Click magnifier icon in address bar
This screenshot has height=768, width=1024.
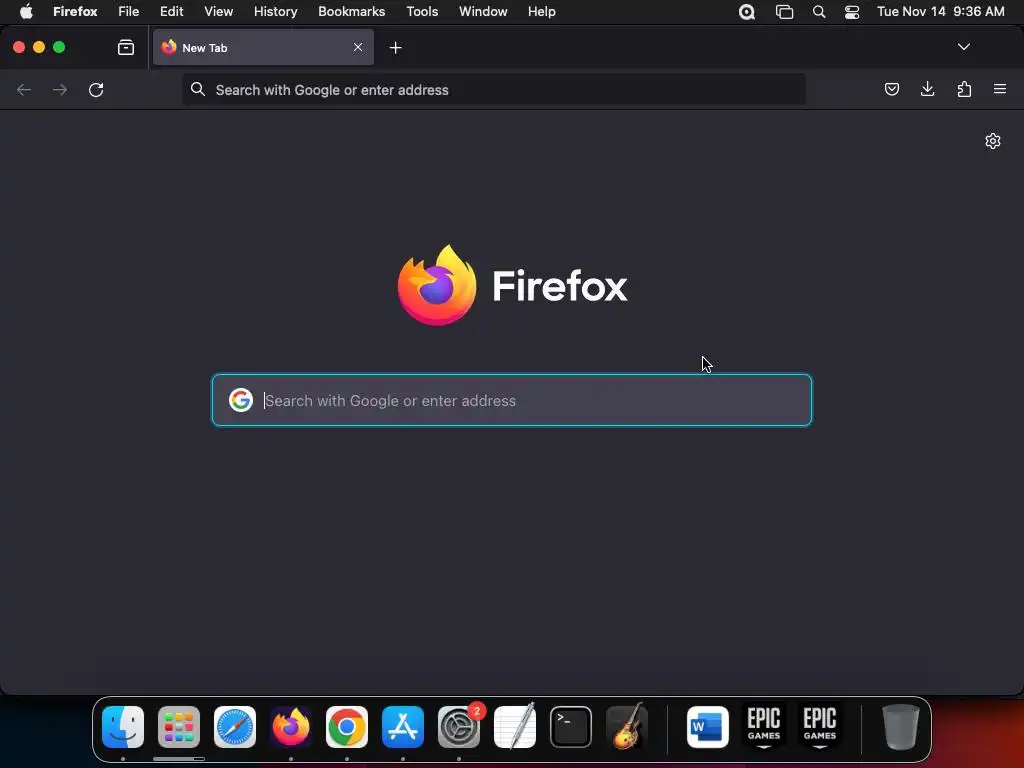(198, 89)
